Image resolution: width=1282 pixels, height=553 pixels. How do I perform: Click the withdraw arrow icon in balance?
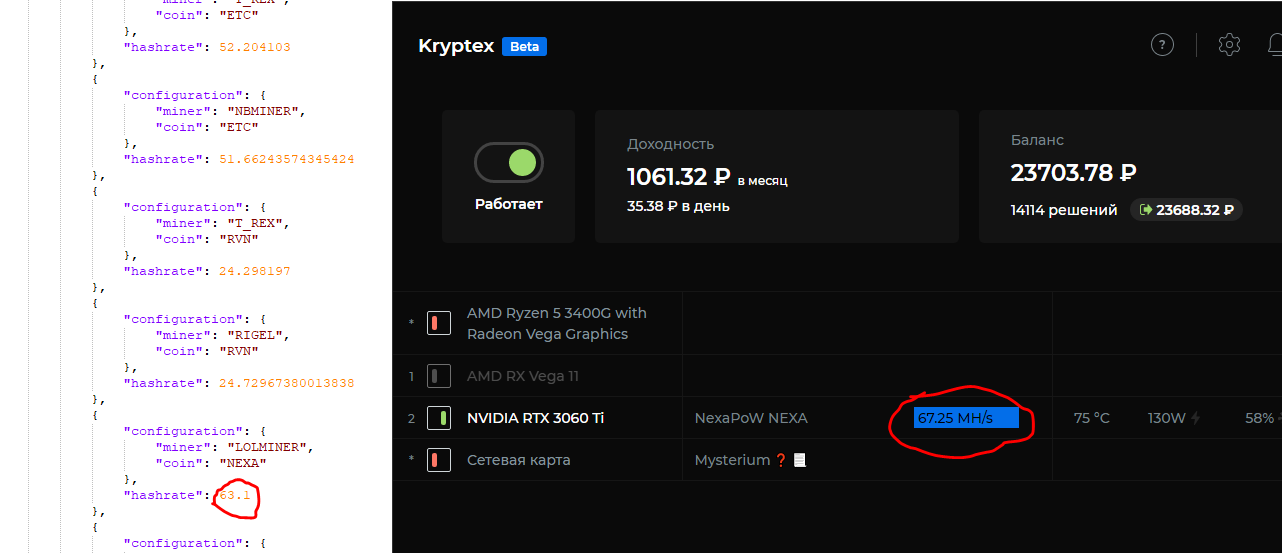[x=1145, y=210]
